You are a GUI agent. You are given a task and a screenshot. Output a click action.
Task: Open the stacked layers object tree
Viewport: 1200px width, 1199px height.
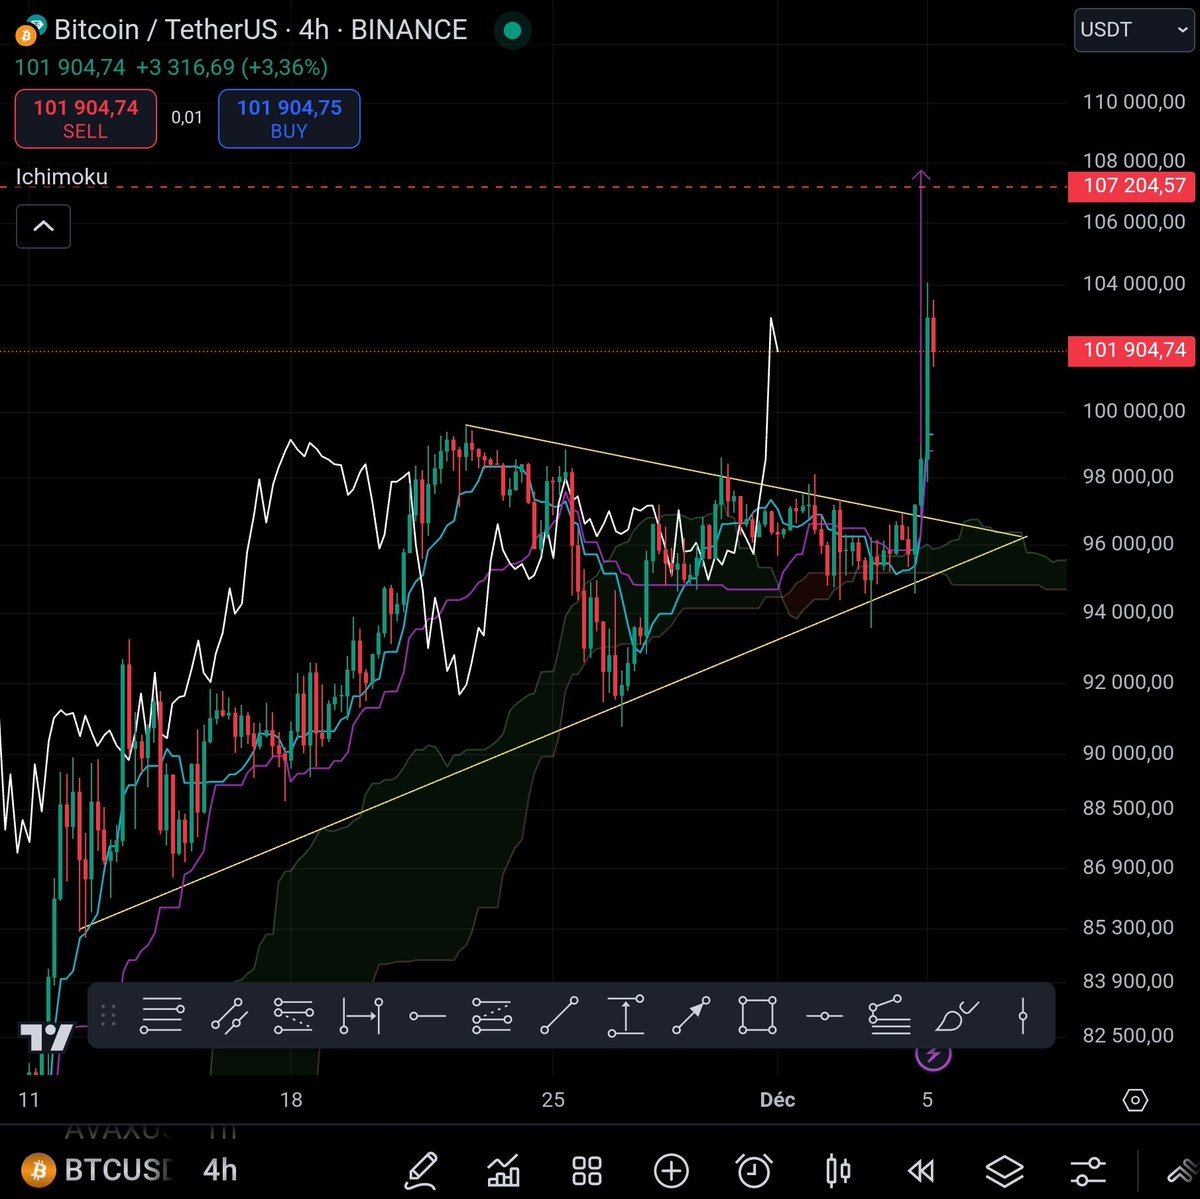1004,1170
